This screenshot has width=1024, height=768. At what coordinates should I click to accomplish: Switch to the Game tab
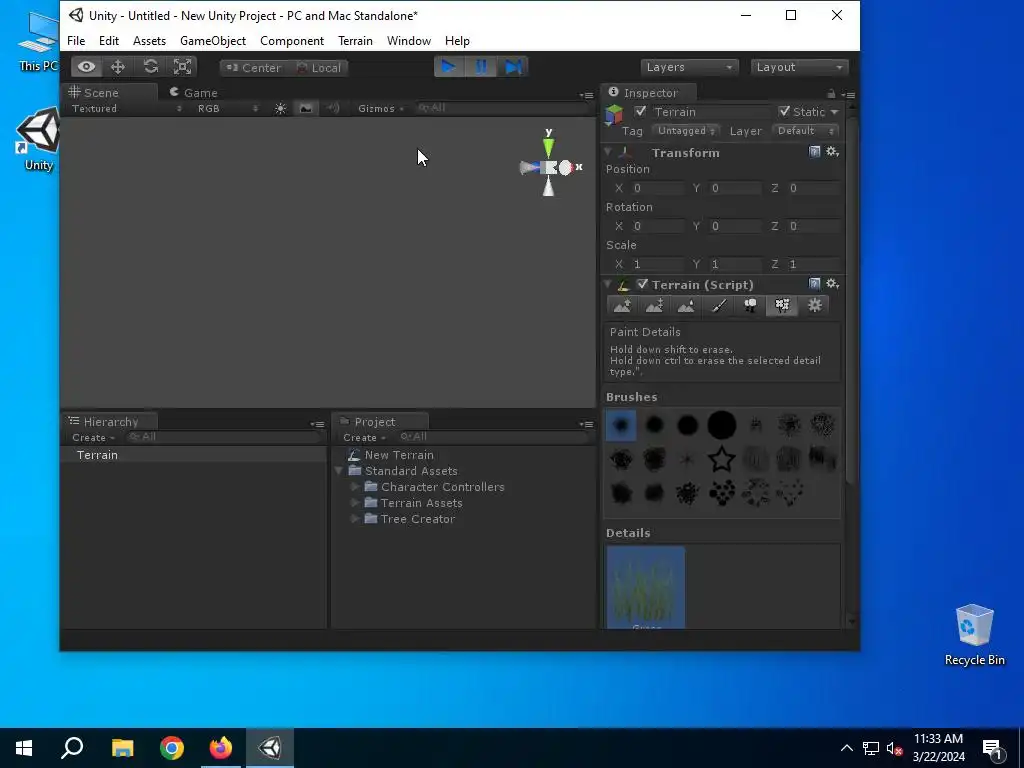[x=193, y=93]
